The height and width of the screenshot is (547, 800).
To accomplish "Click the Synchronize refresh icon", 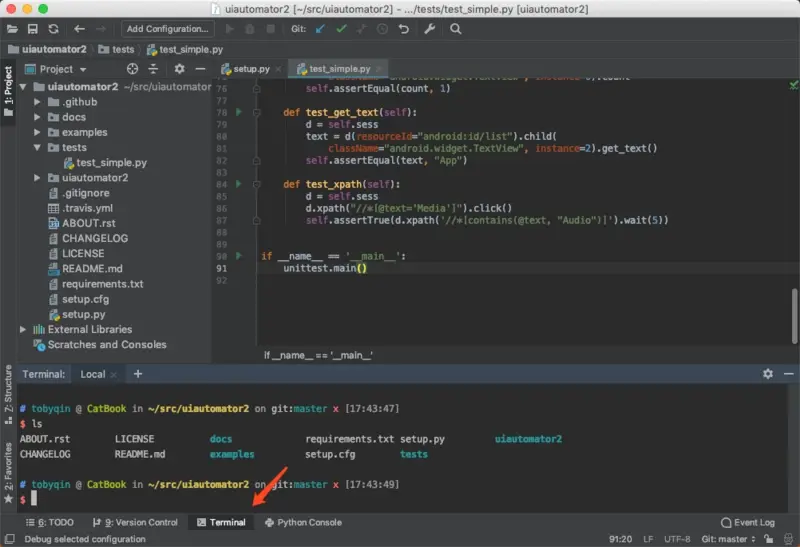I will tap(54, 29).
